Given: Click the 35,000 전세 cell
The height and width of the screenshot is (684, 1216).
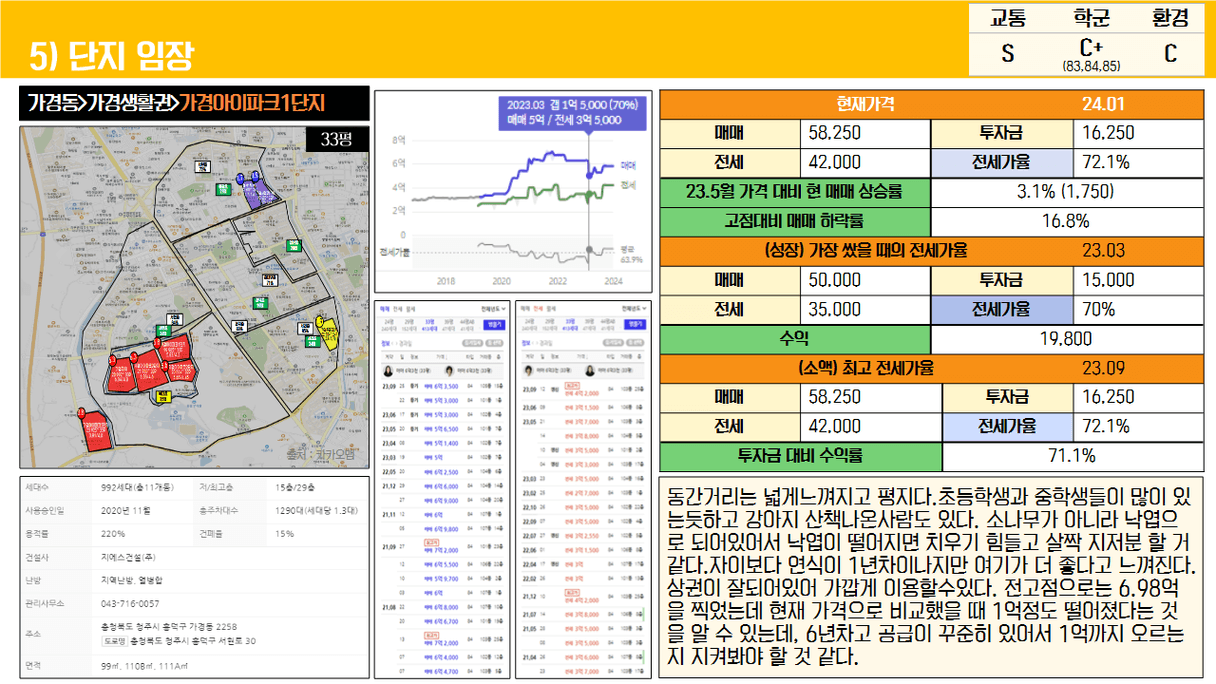Looking at the screenshot, I should tap(866, 309).
